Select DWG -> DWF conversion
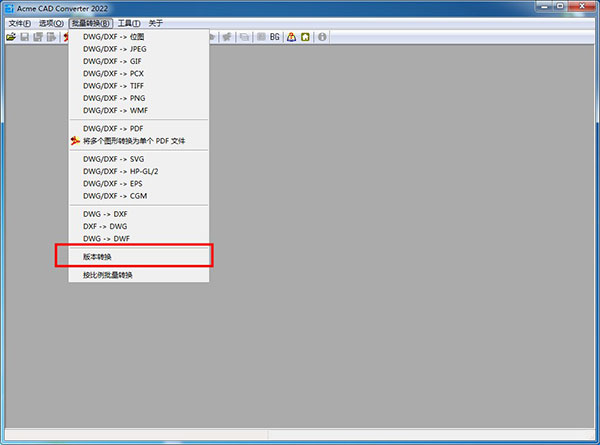600x445 pixels. (x=139, y=238)
